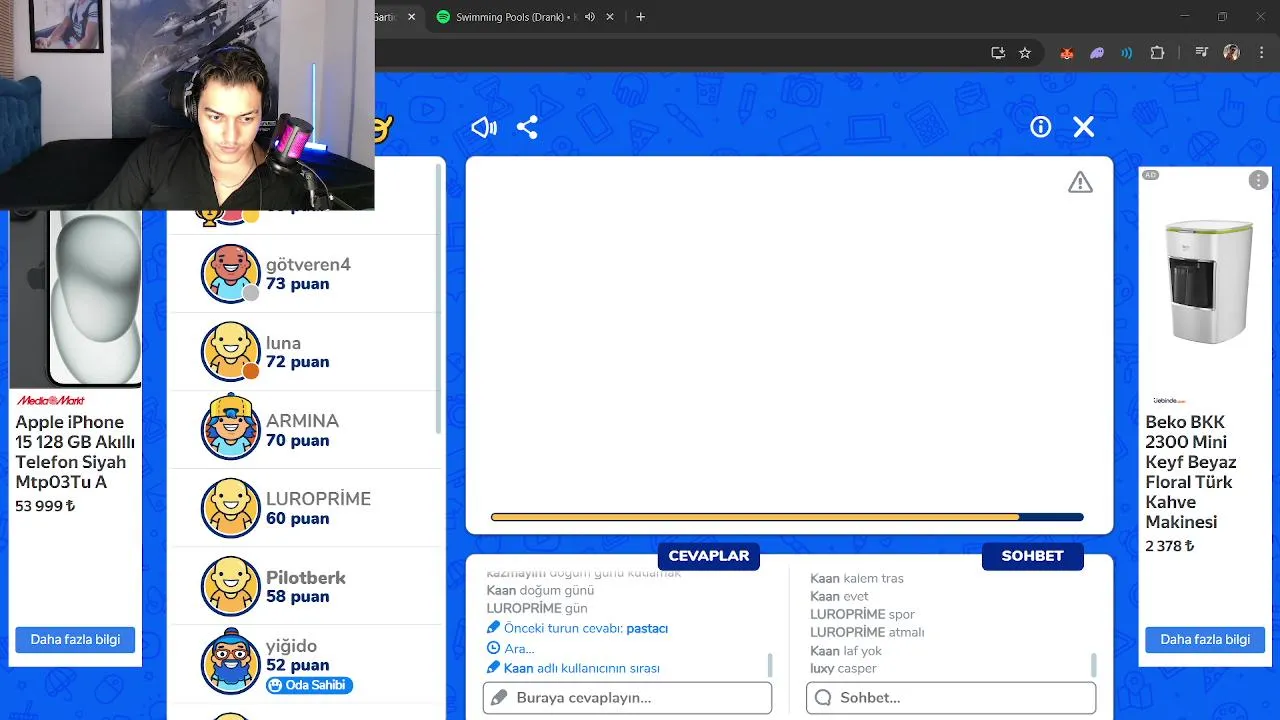Image resolution: width=1280 pixels, height=720 pixels.
Task: Click the chat message 'Kaan kalem tras'
Action: 857,578
